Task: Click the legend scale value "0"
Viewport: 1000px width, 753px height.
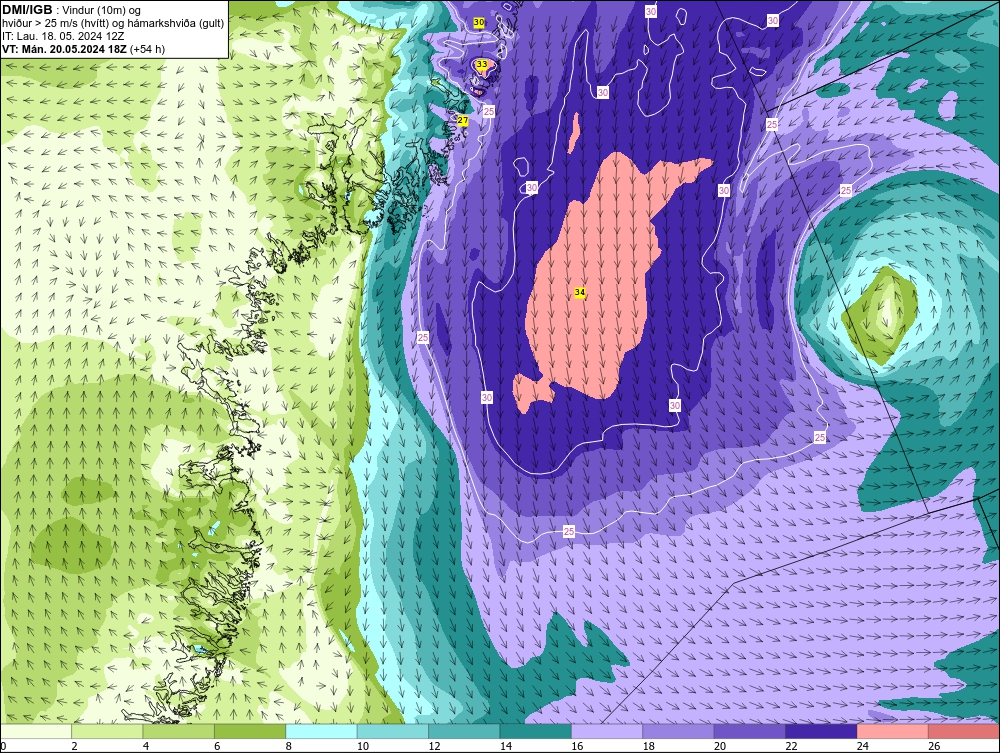Action: [3, 746]
